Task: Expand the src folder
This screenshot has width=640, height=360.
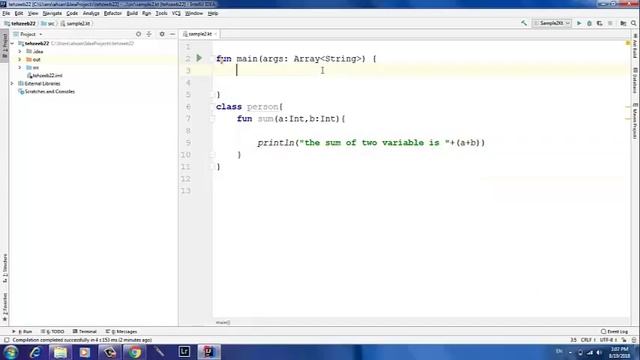Action: pos(20,67)
